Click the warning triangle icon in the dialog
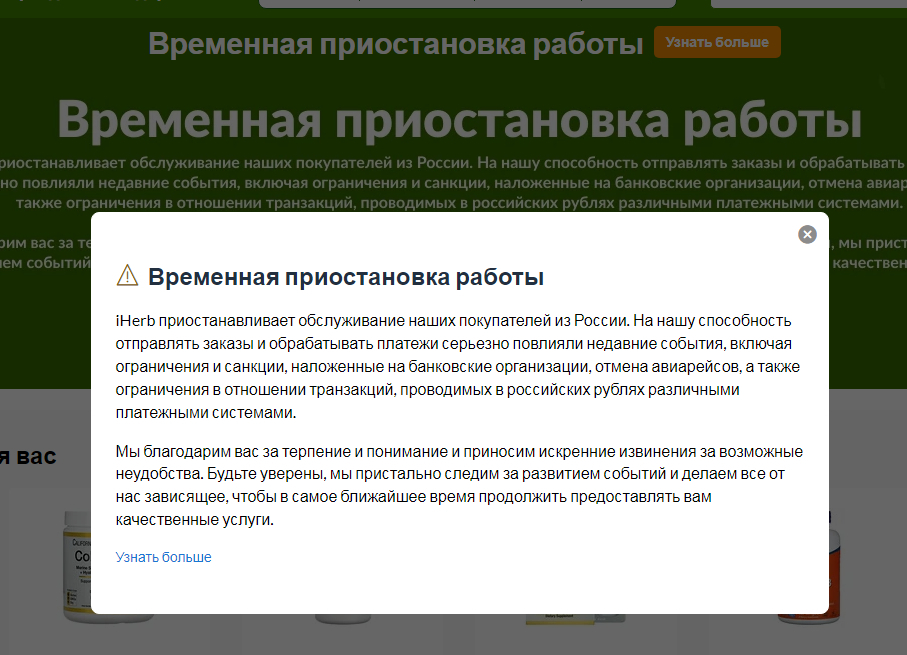 point(127,275)
